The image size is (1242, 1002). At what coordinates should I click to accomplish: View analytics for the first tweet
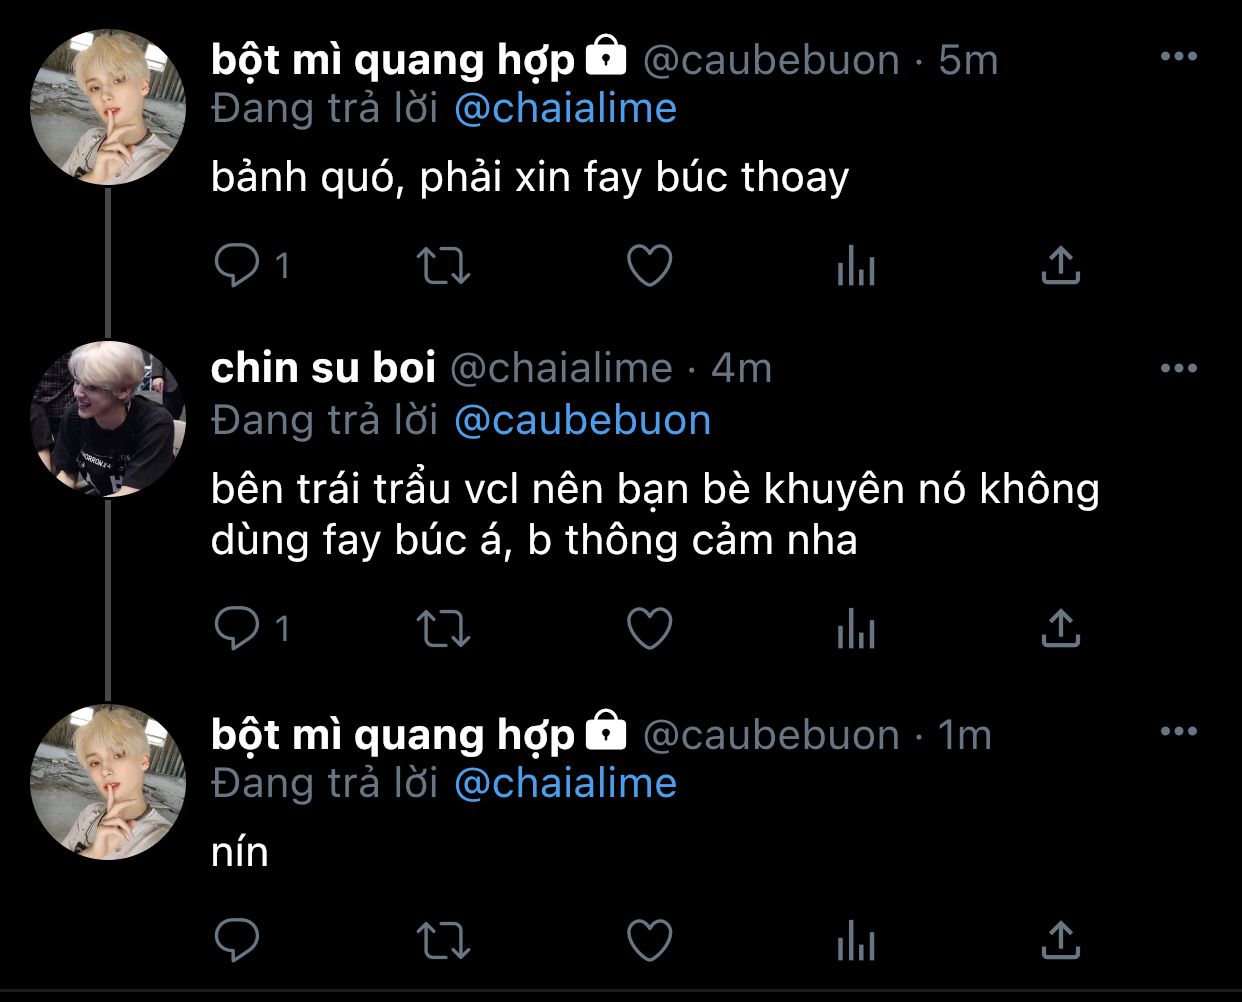[x=856, y=267]
